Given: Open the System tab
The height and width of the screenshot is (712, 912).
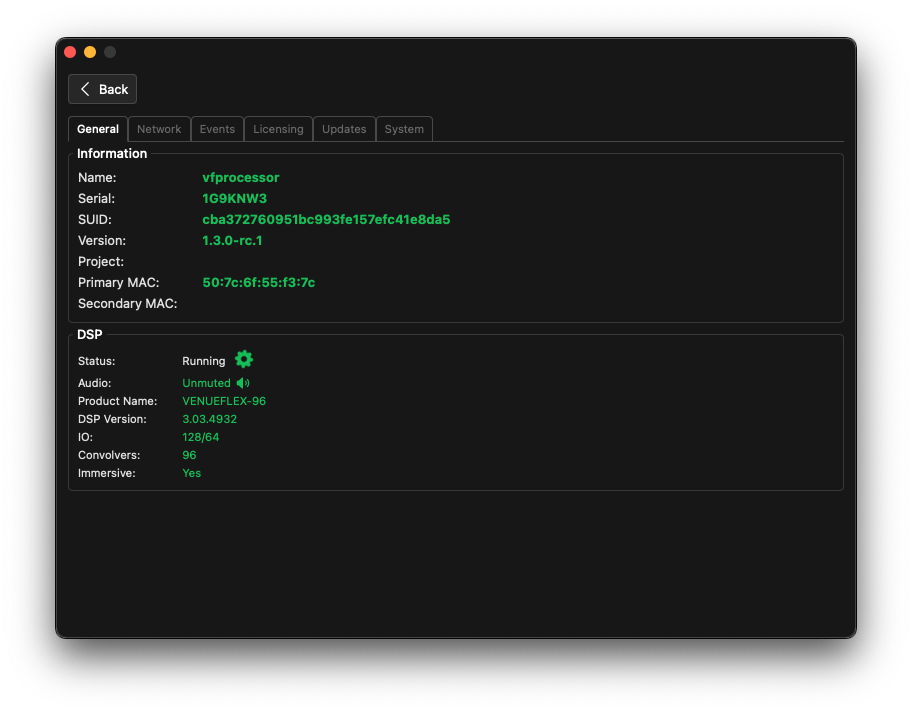Looking at the screenshot, I should pos(404,129).
